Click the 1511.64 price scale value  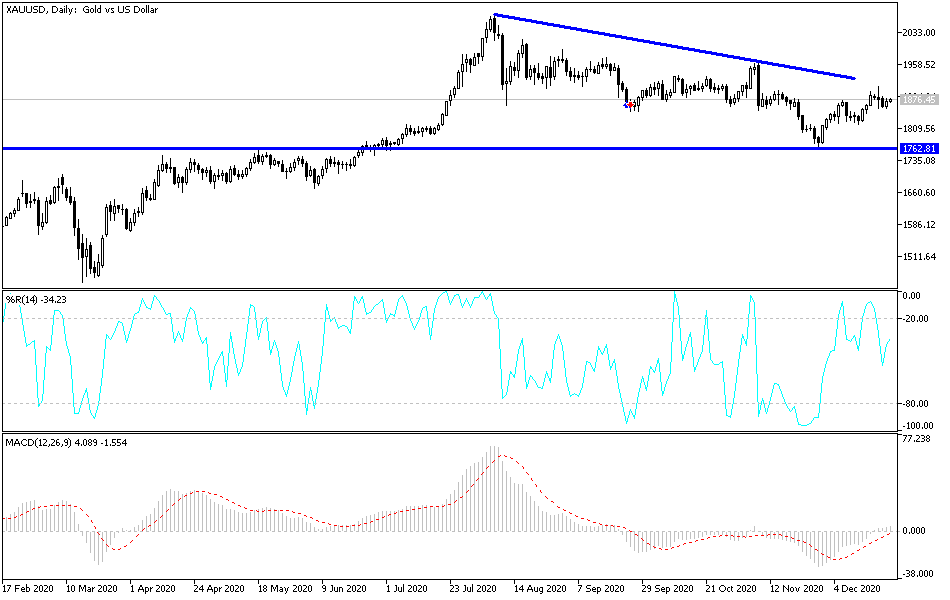pyautogui.click(x=918, y=257)
